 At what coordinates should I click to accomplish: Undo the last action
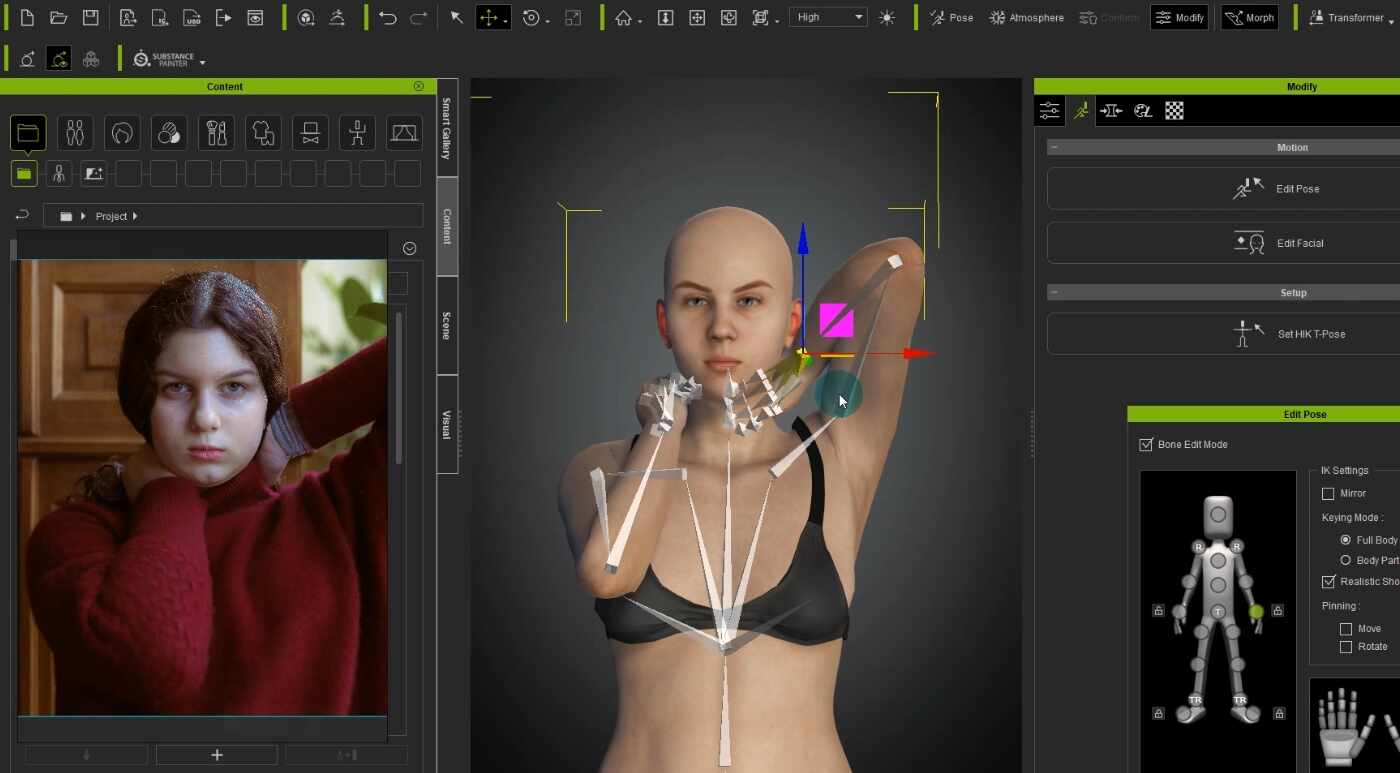(387, 18)
